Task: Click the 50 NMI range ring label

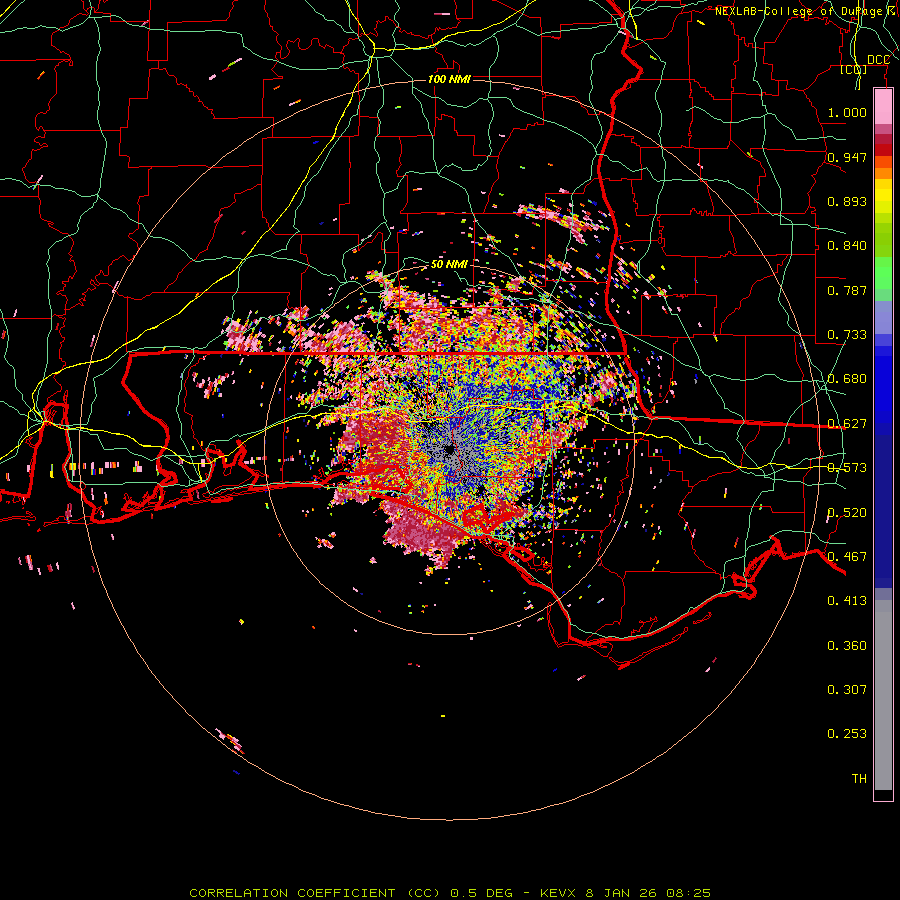Action: [449, 264]
